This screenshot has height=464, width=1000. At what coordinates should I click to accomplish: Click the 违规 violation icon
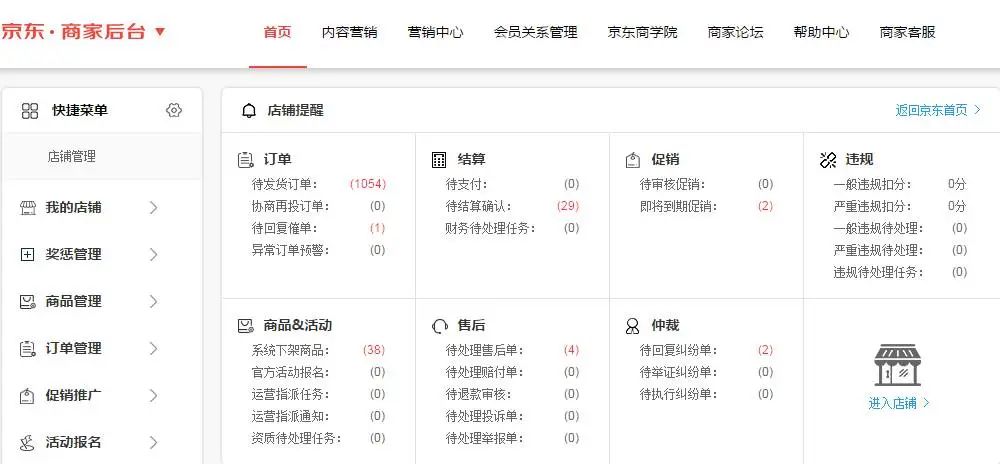(827, 160)
